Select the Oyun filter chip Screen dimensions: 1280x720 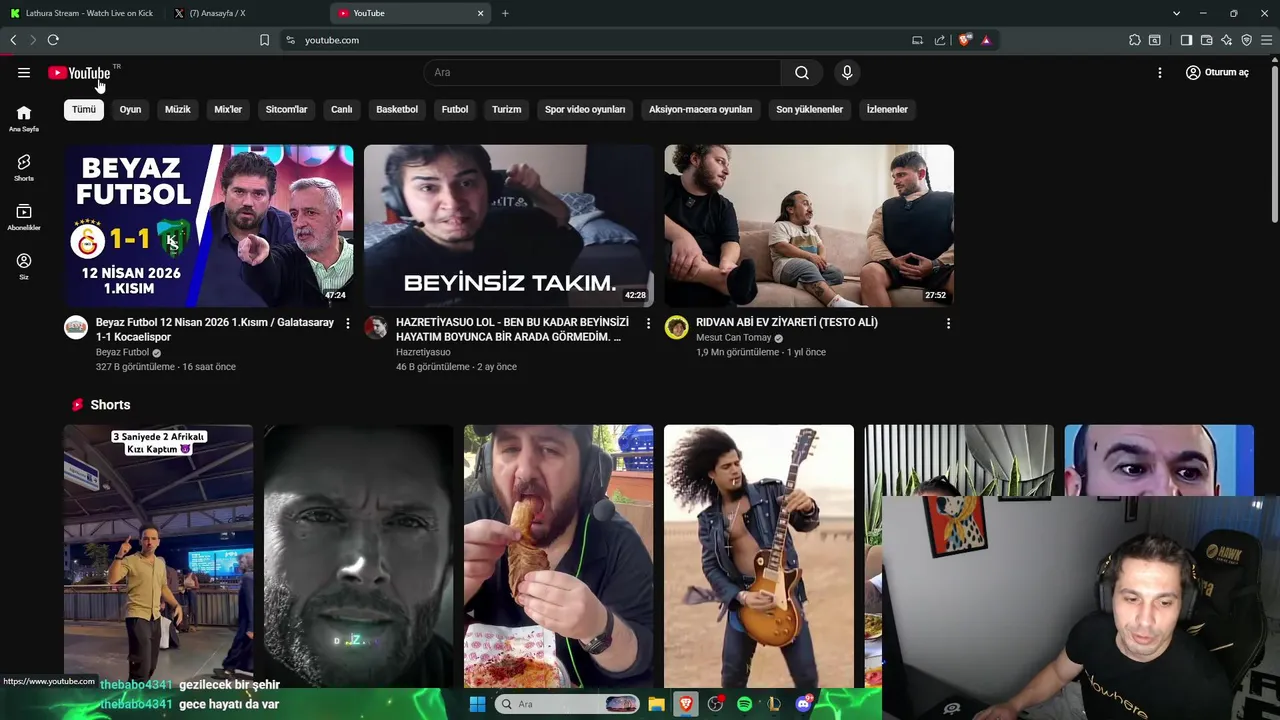(130, 109)
